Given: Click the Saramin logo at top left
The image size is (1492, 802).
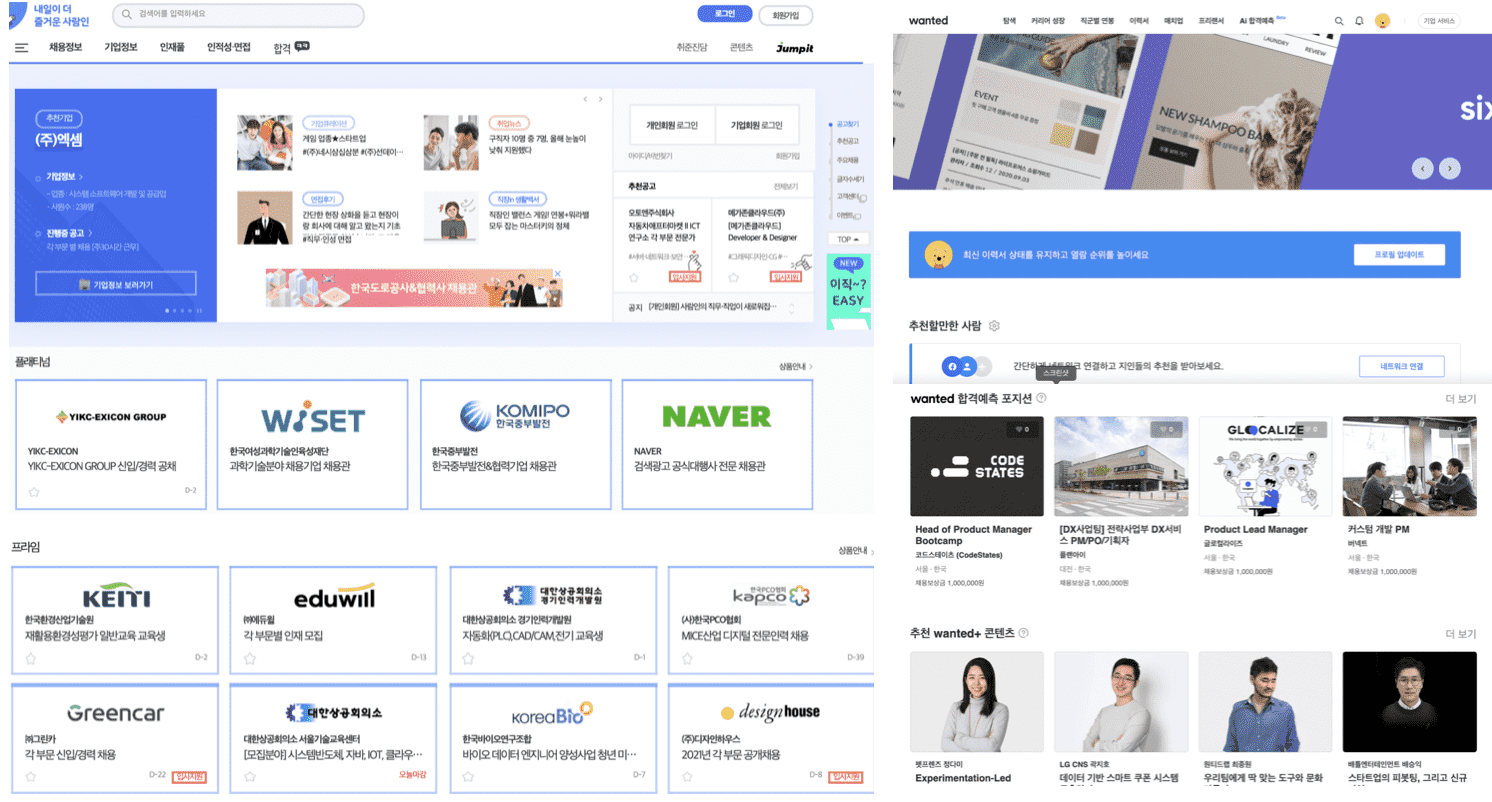Looking at the screenshot, I should [50, 15].
